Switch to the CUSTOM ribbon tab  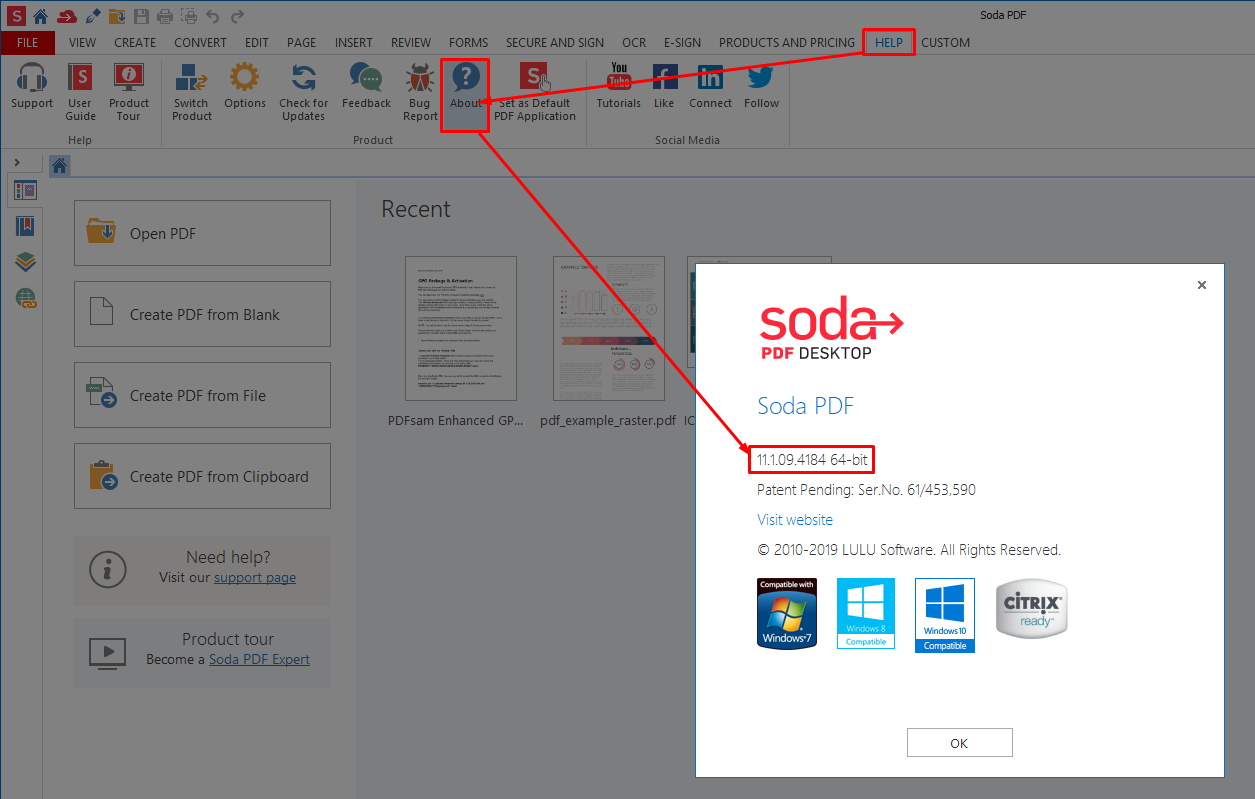tap(945, 43)
